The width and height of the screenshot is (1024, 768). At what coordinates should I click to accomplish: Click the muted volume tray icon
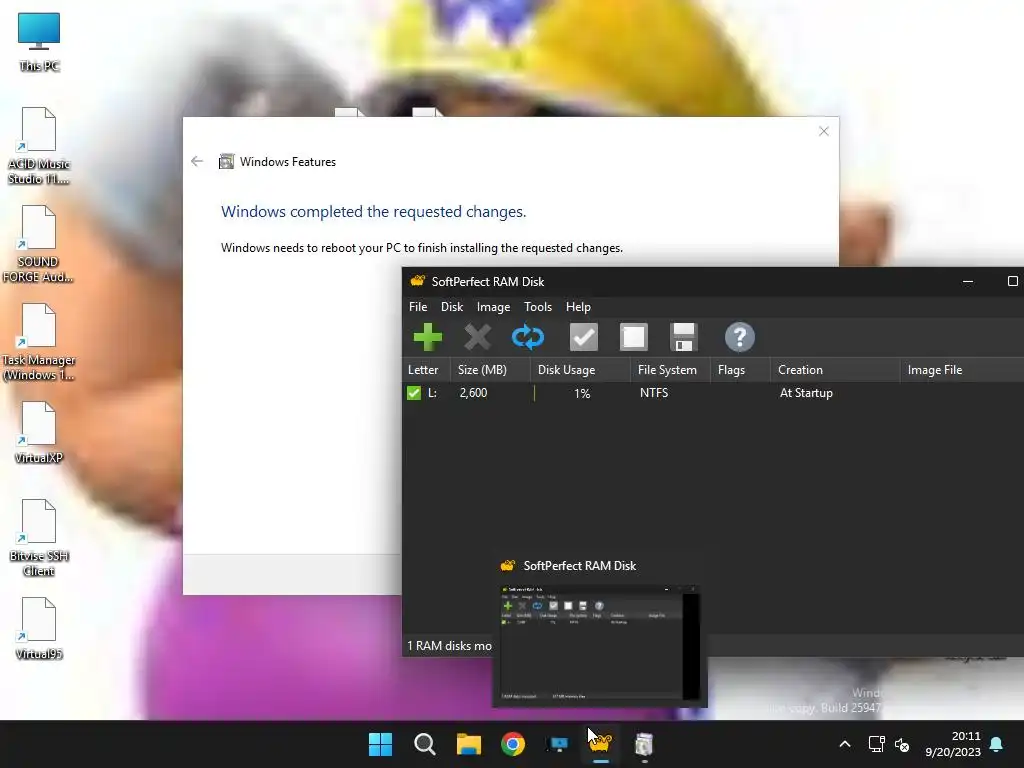pos(902,744)
